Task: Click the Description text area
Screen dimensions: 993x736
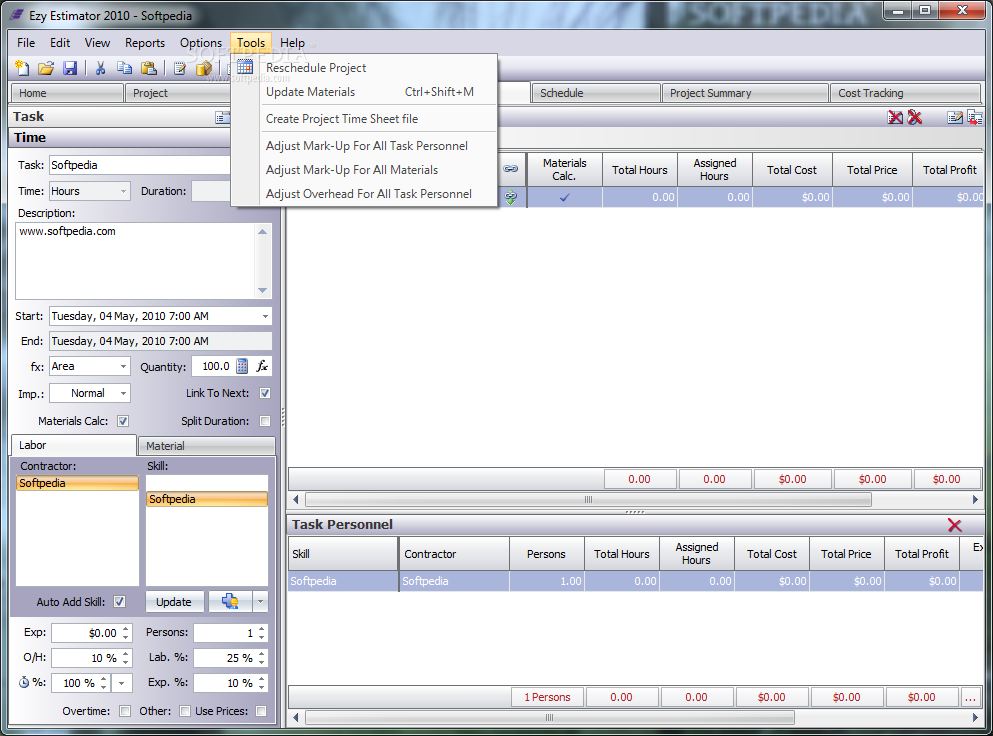Action: coord(136,261)
